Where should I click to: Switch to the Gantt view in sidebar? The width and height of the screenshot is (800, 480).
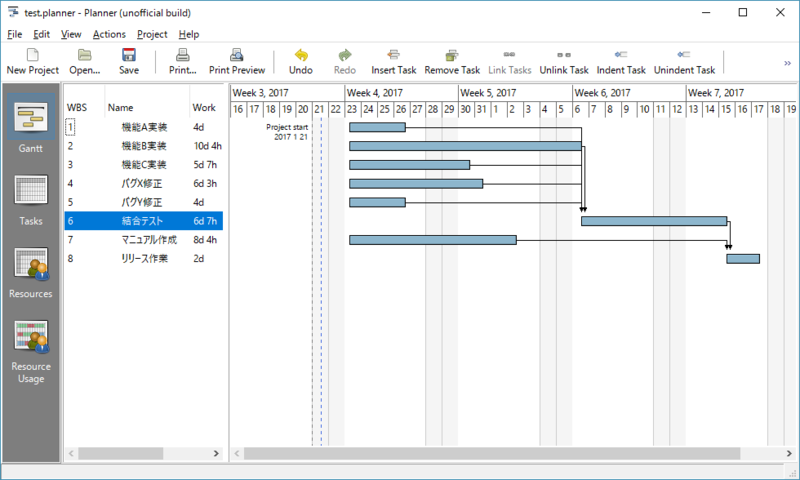[x=31, y=125]
